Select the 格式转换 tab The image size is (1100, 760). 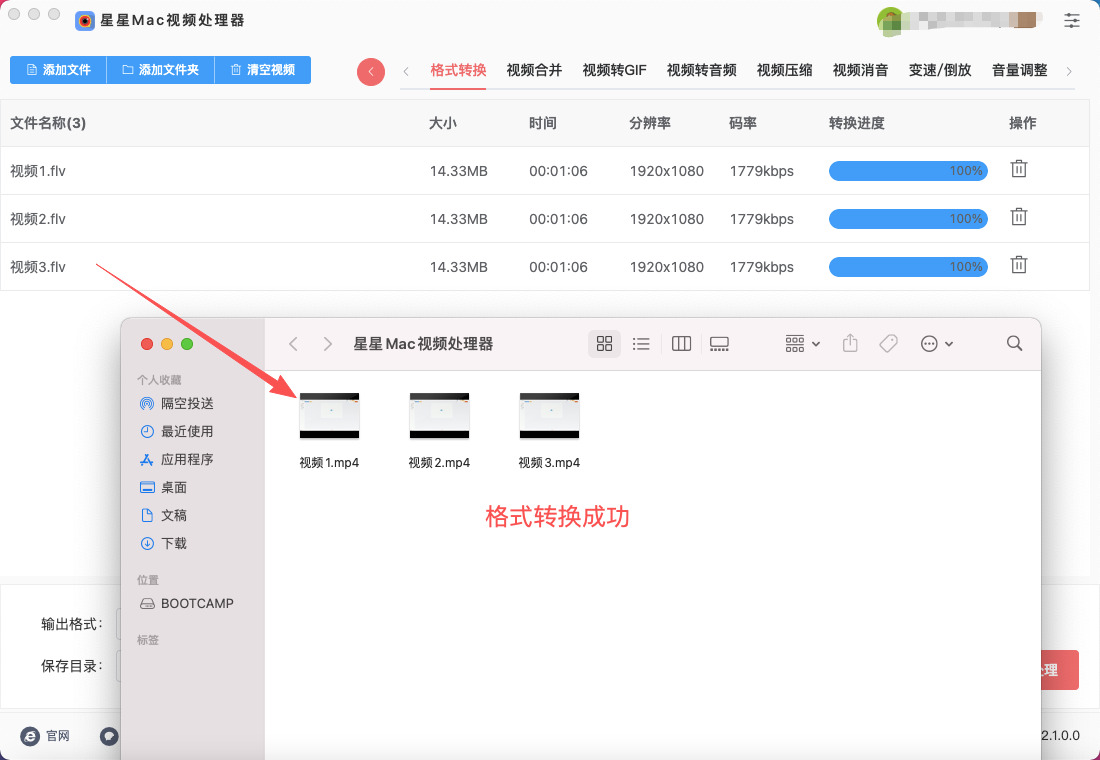(x=458, y=70)
